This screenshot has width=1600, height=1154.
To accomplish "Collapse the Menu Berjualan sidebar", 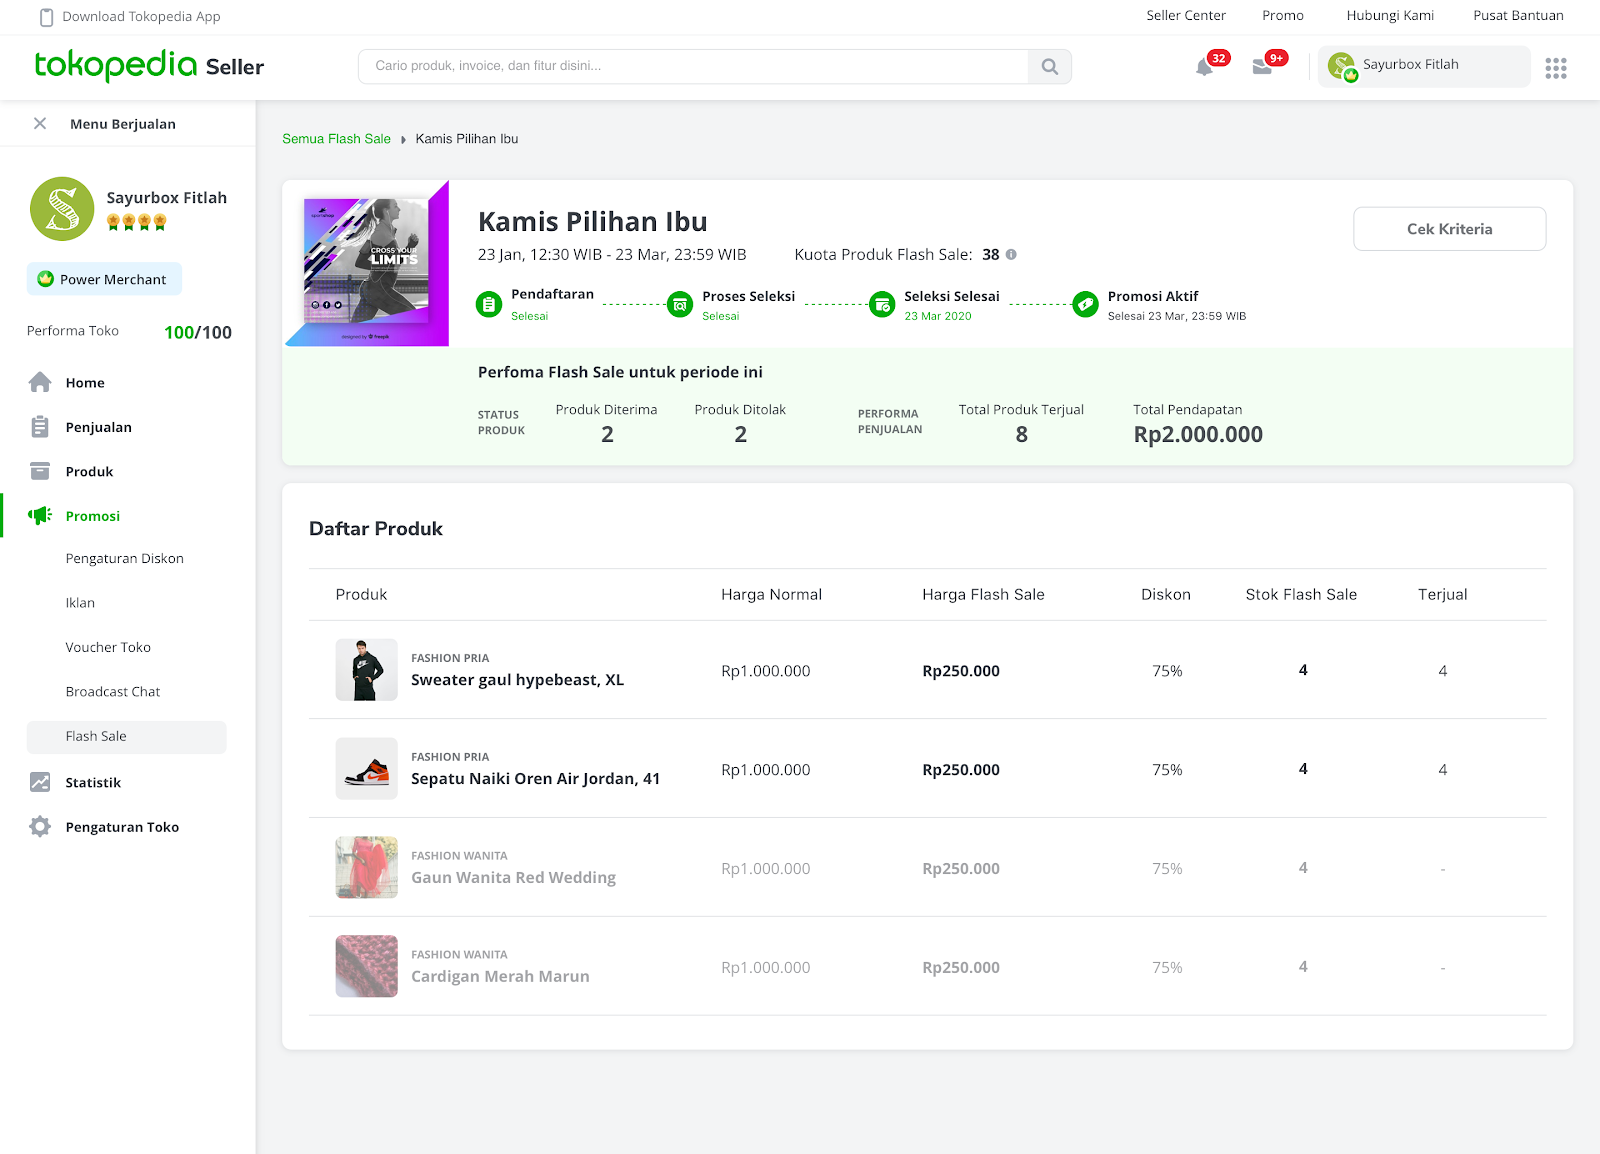I will (39, 123).
